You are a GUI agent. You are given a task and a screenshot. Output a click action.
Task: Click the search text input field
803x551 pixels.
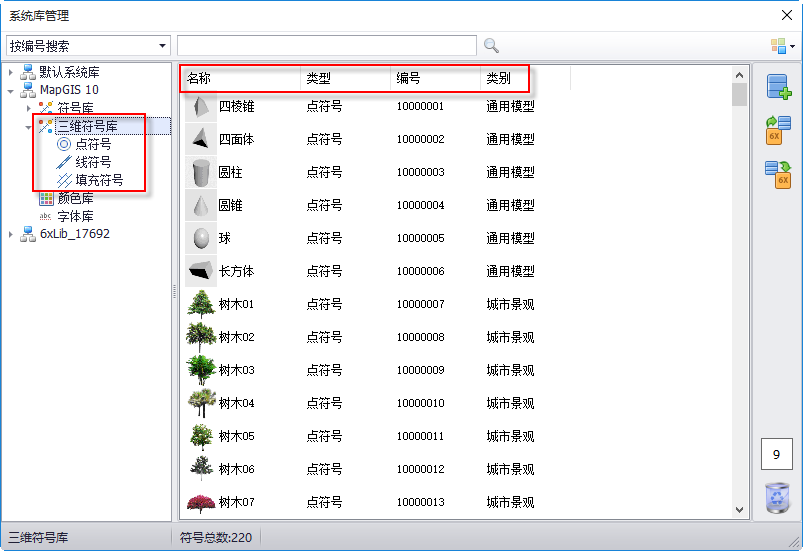326,45
